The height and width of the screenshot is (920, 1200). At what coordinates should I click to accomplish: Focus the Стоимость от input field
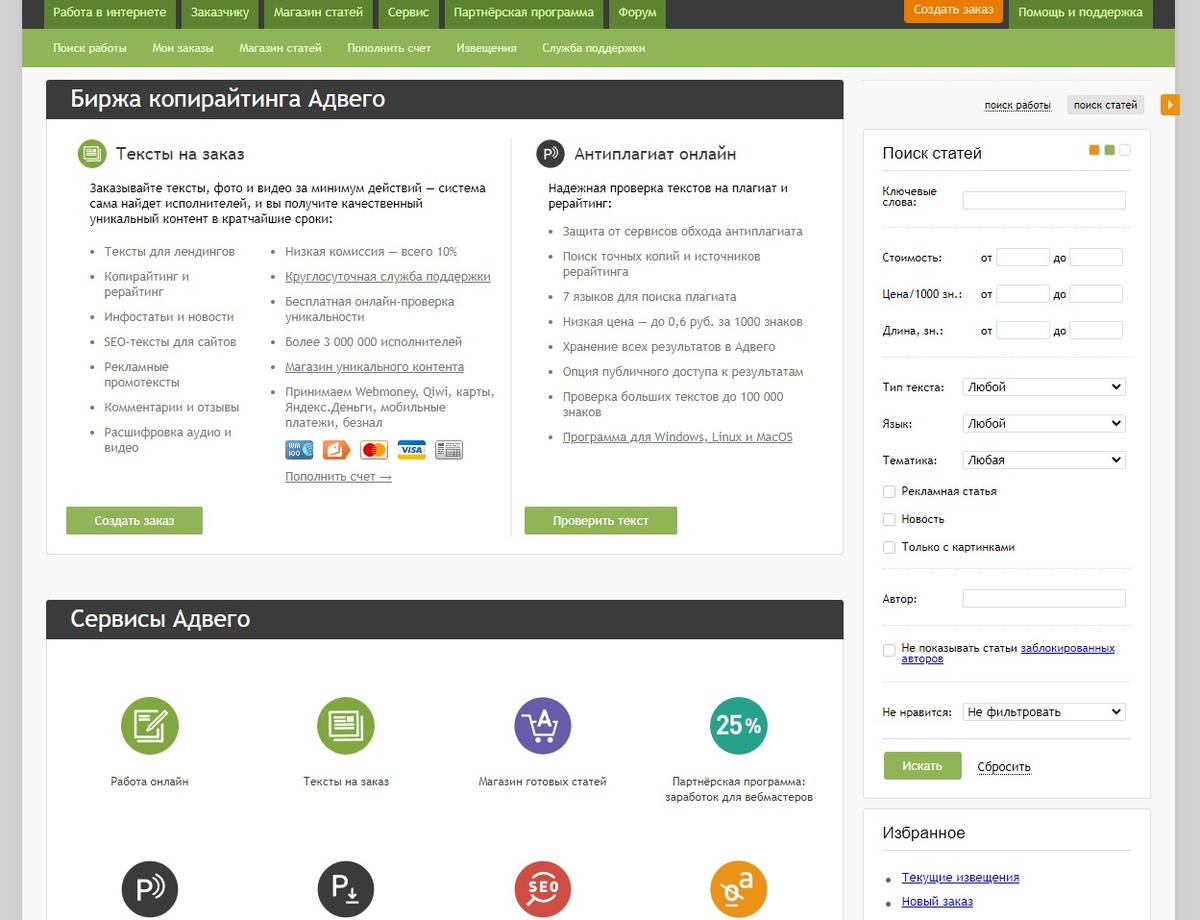click(x=1023, y=257)
